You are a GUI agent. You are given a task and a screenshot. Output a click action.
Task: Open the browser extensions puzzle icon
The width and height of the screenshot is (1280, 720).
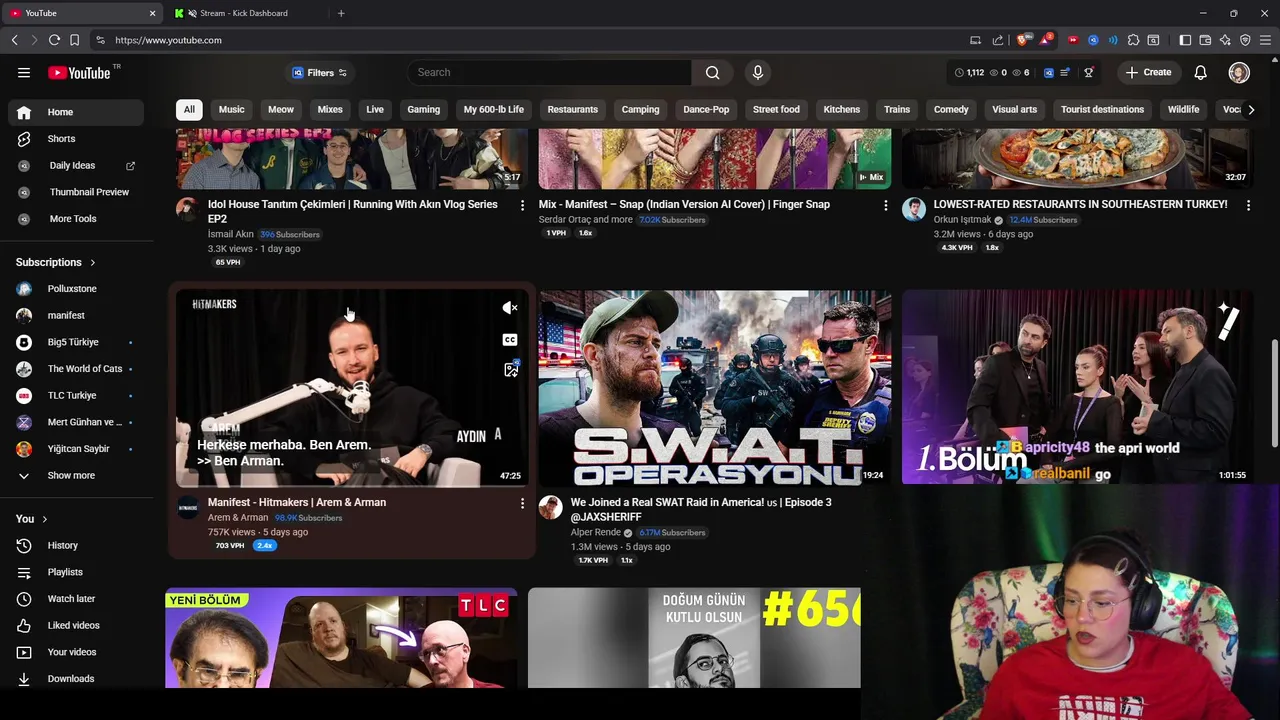1133,40
